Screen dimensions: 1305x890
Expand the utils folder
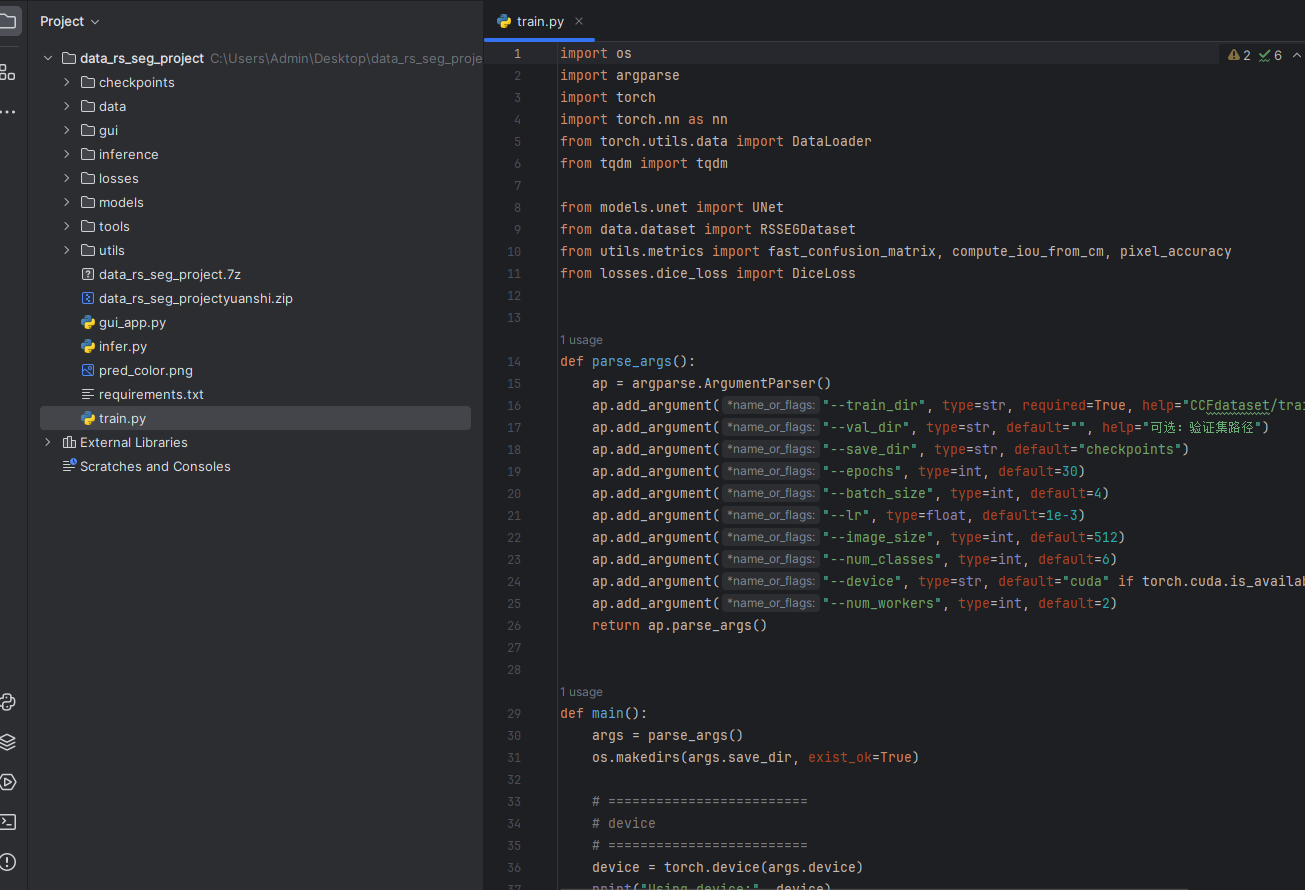pos(67,251)
